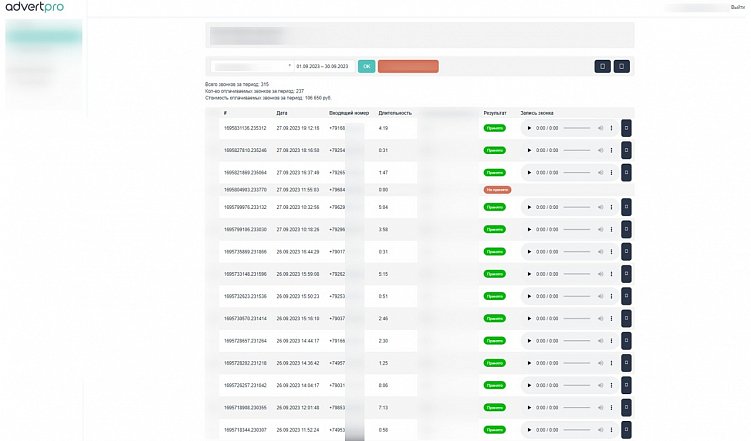Play the recording of the 1:47 call

click(529, 172)
